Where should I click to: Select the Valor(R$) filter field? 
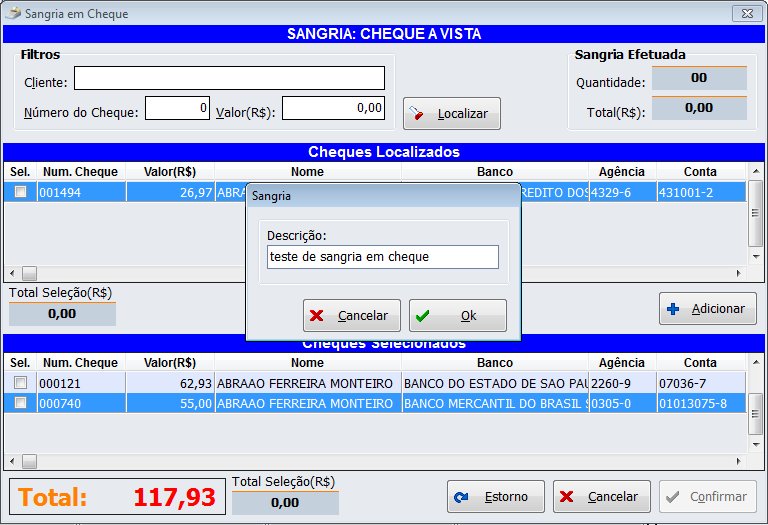[333, 108]
